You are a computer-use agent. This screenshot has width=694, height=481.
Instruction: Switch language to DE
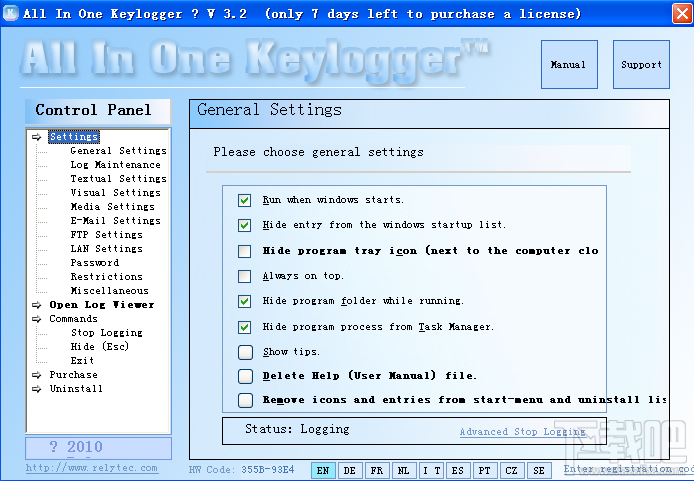pyautogui.click(x=350, y=470)
